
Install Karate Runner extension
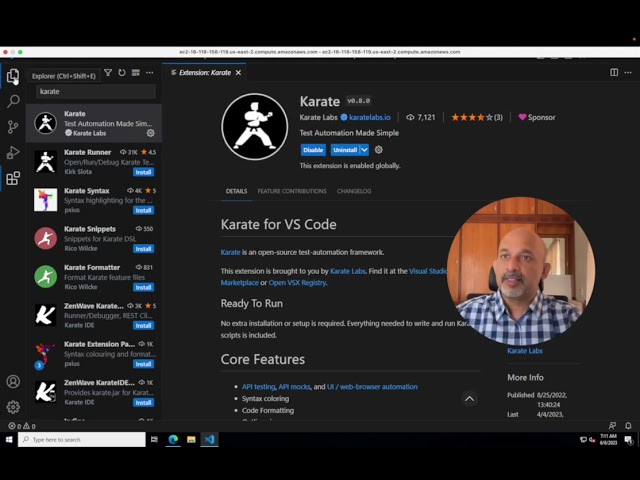click(143, 172)
